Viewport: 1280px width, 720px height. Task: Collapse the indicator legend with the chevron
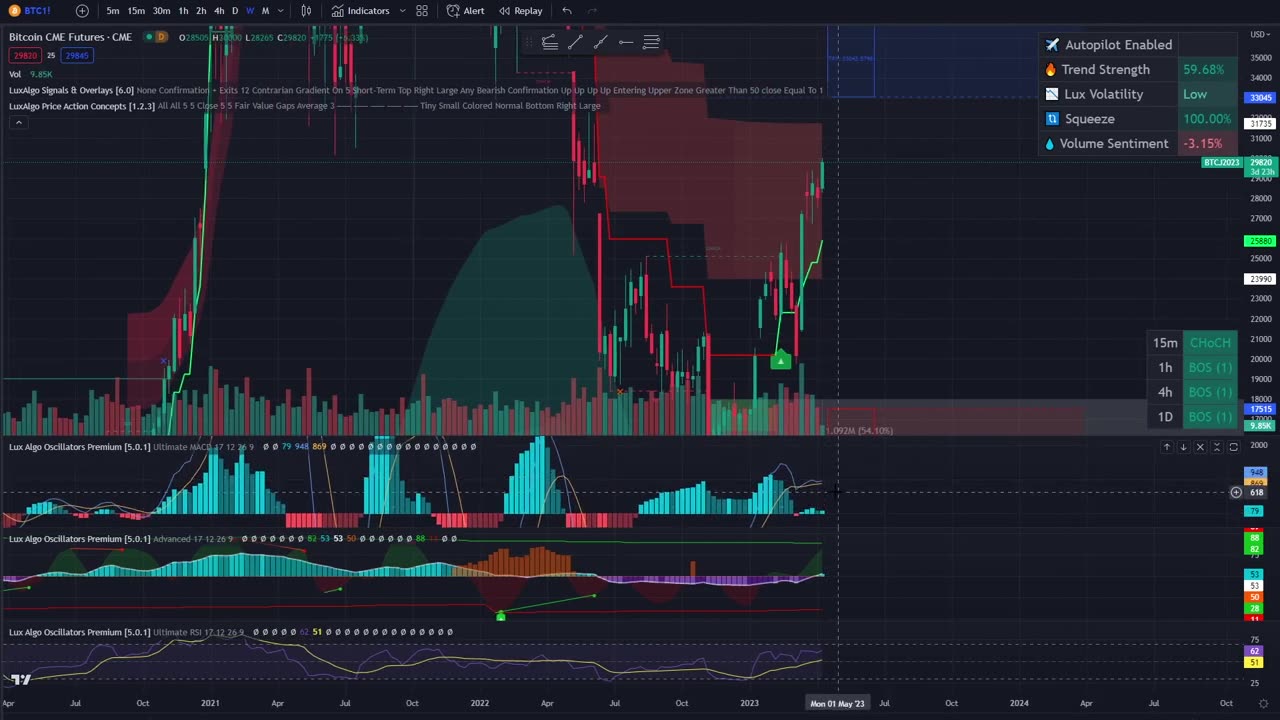[18, 122]
